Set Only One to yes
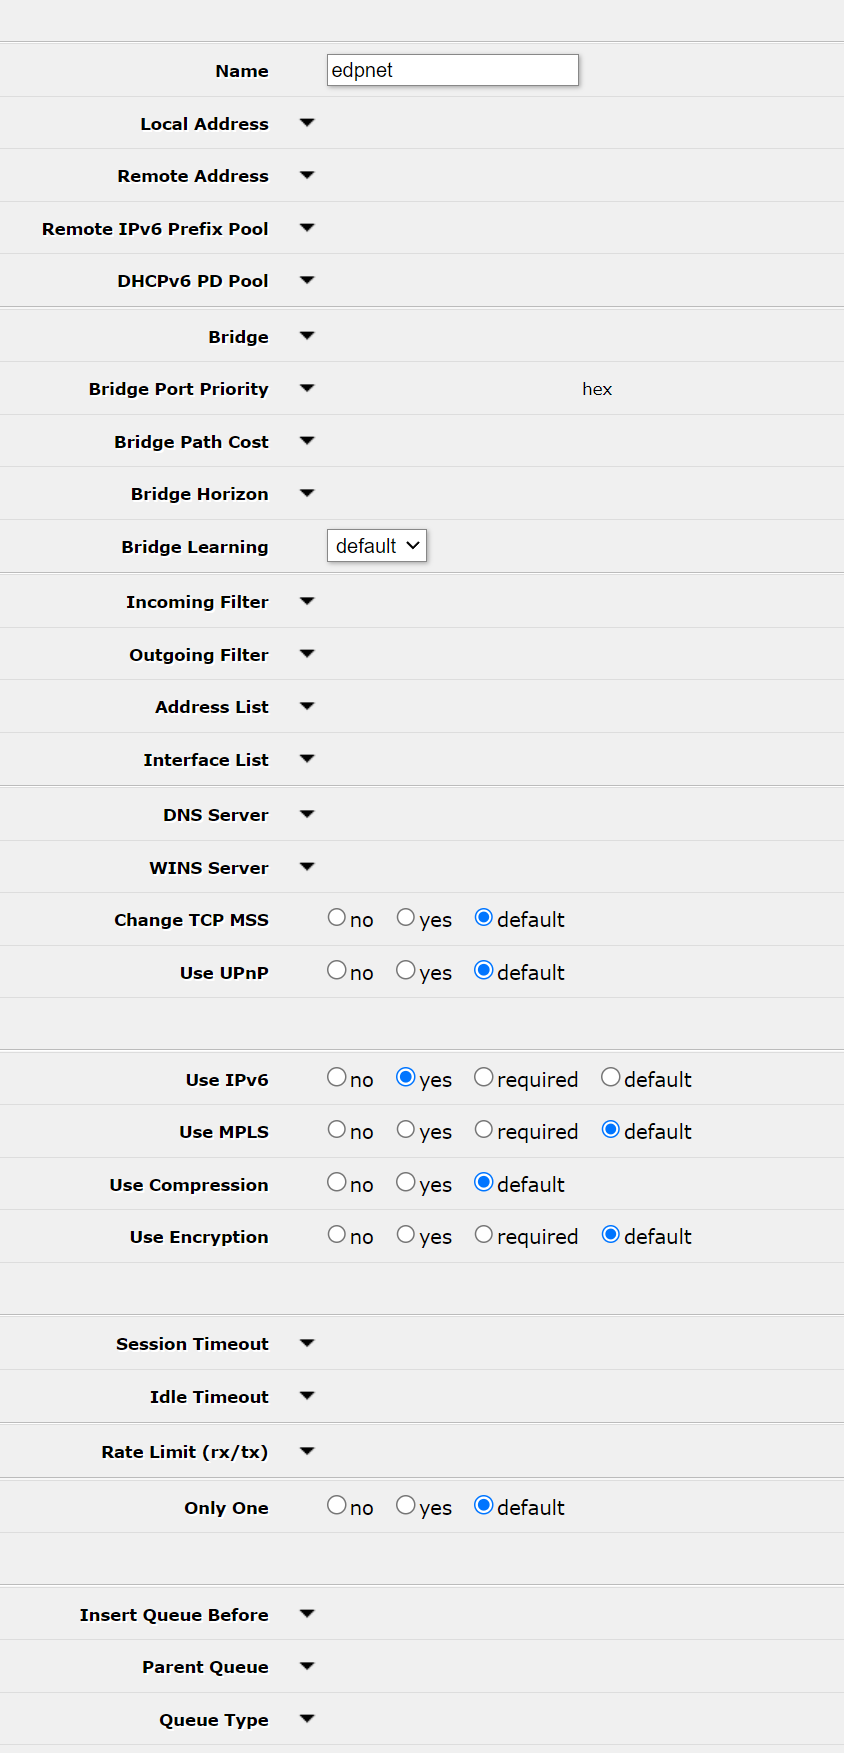Image resolution: width=844 pixels, height=1753 pixels. point(406,1506)
